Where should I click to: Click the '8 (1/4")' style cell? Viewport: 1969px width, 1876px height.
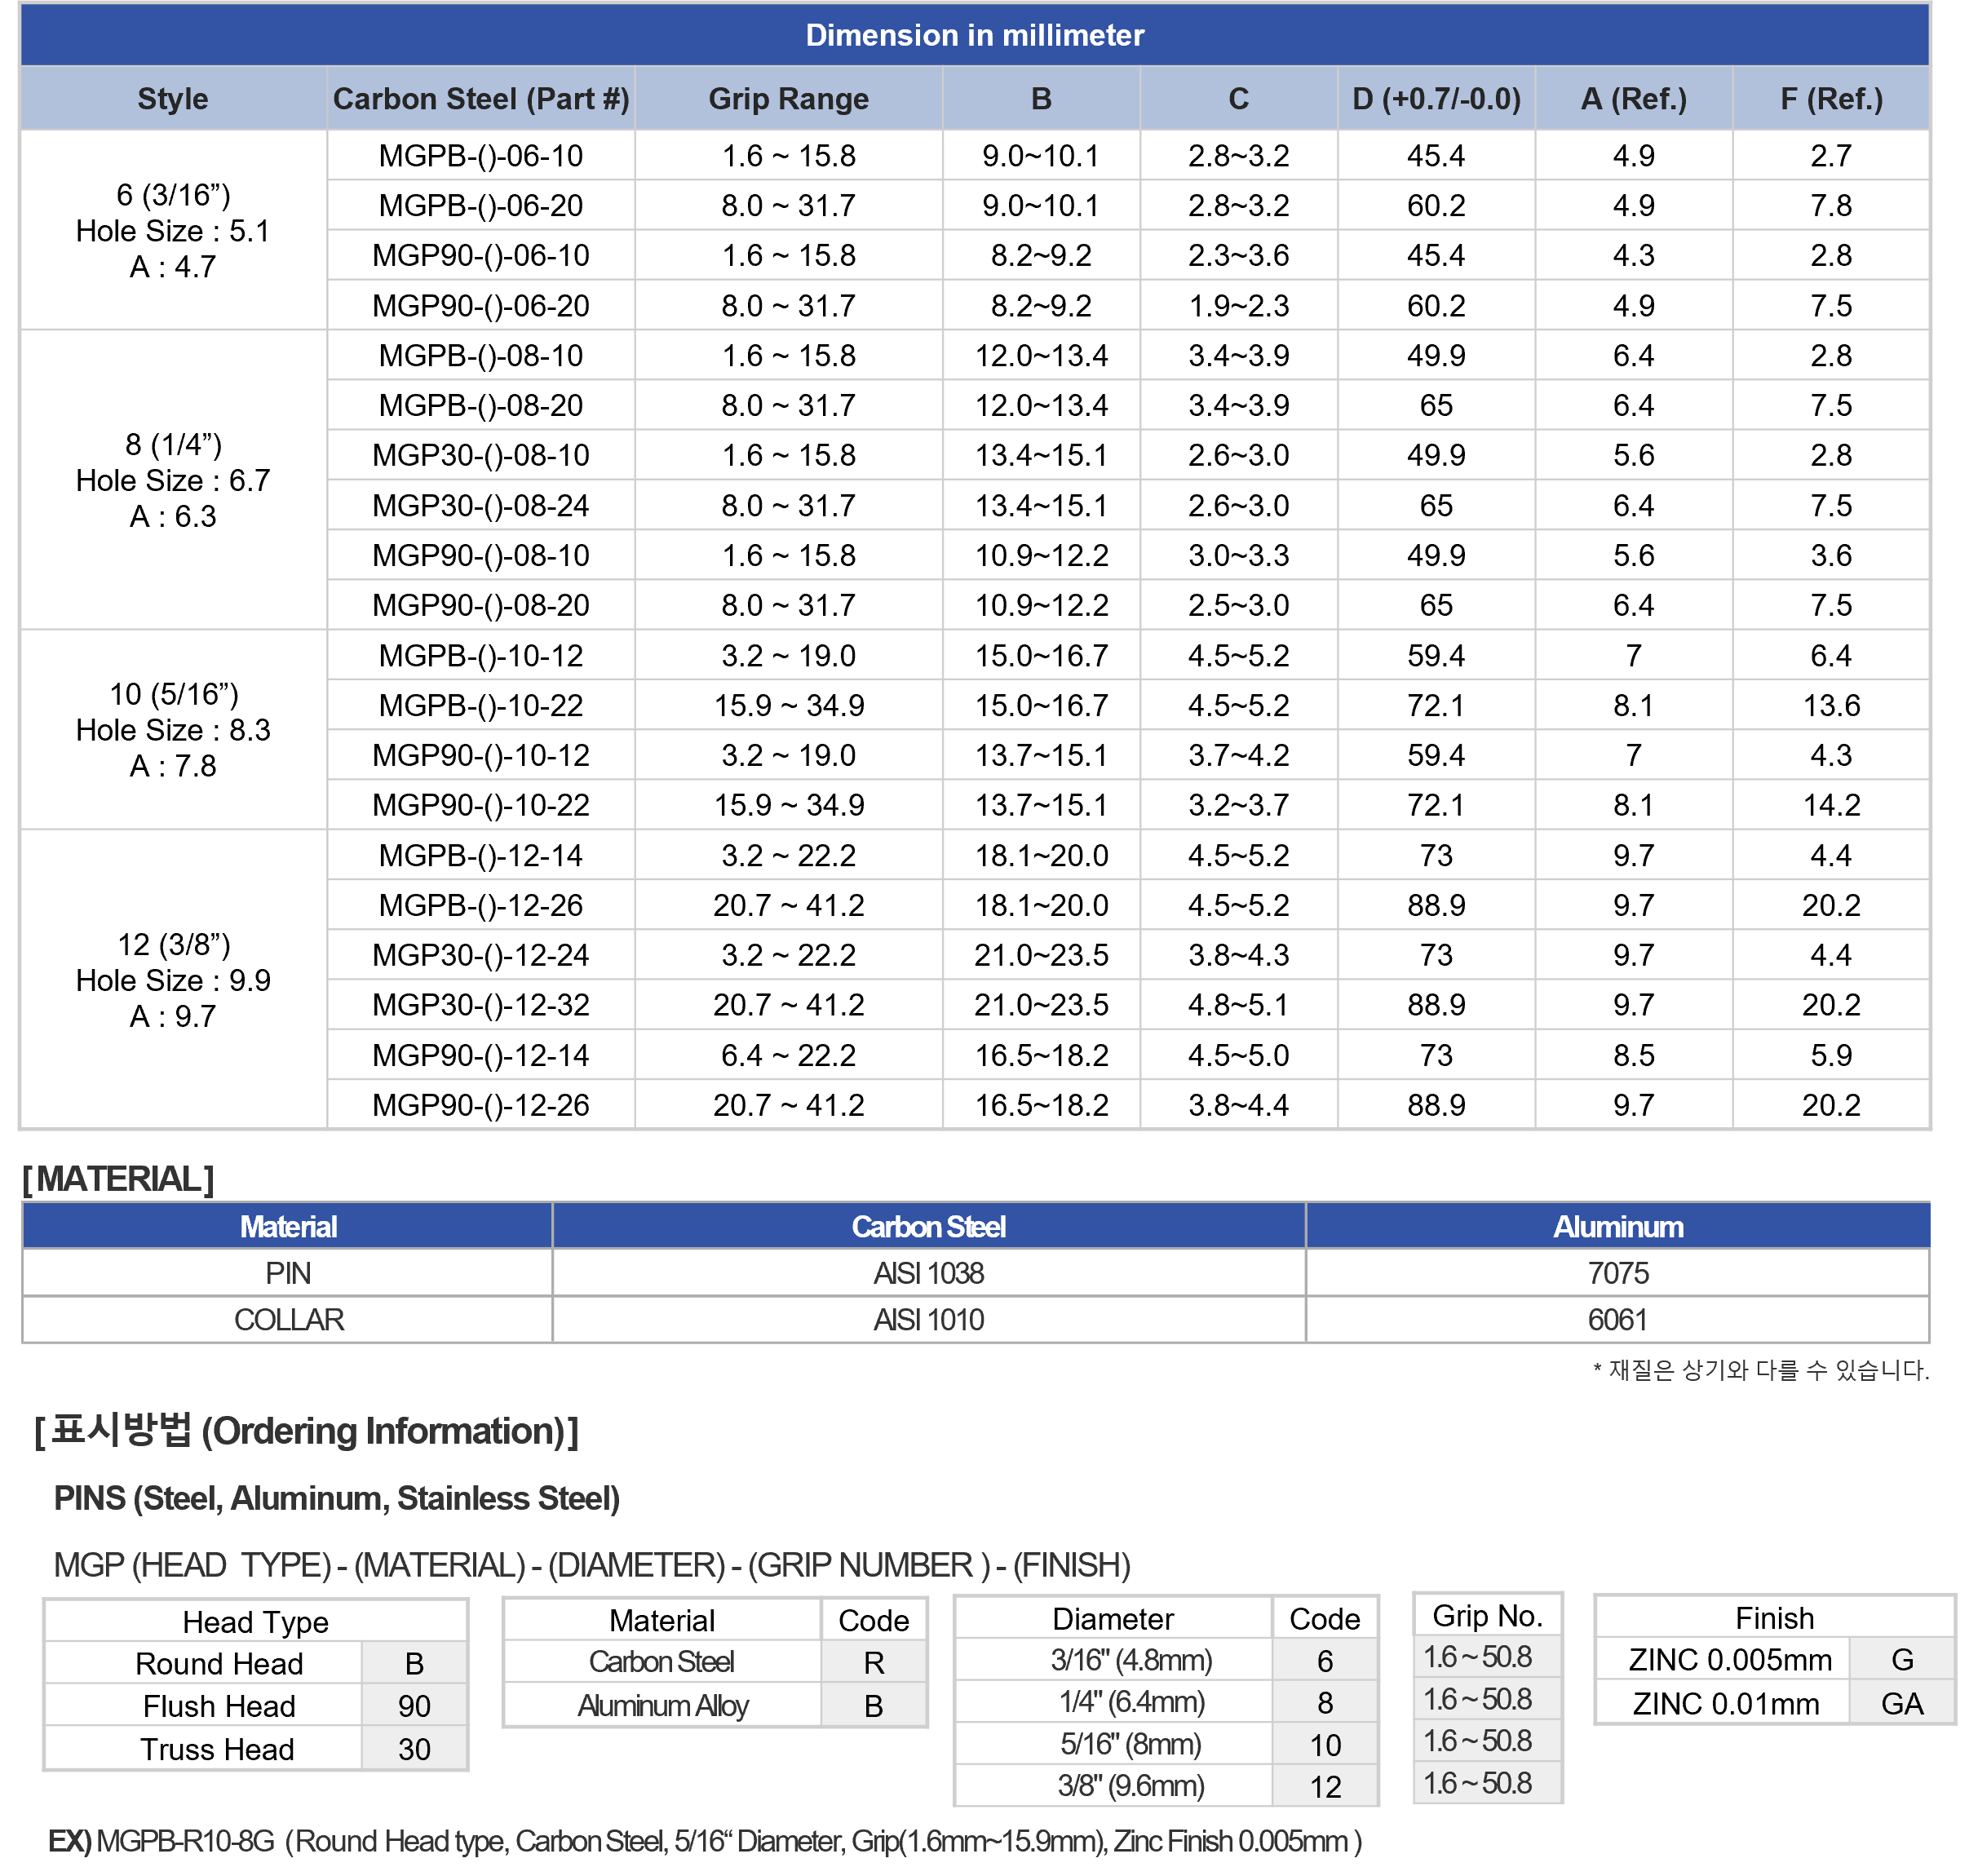coord(173,481)
